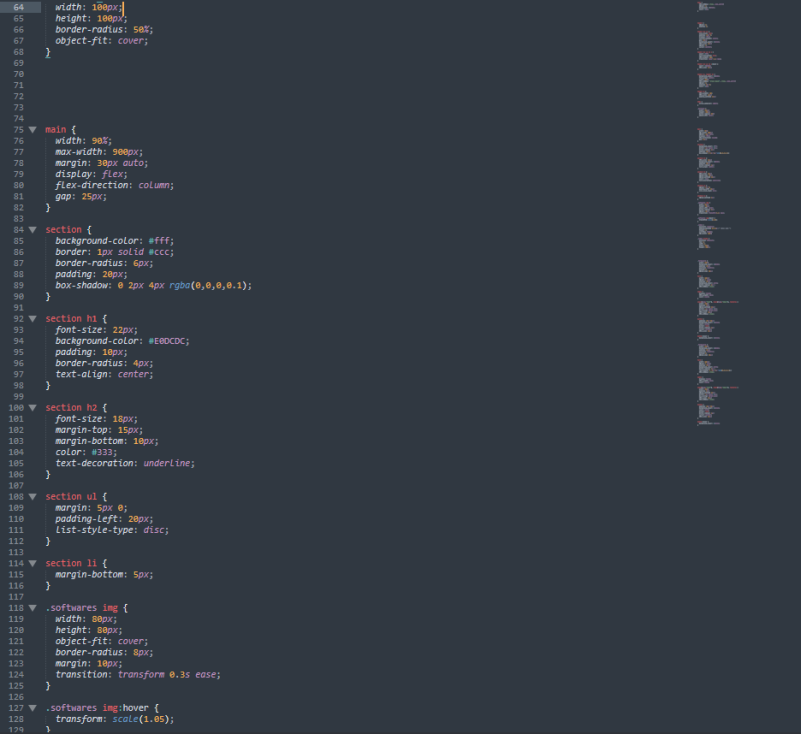Click the flex-direction property name
The height and width of the screenshot is (734, 801).
(92, 185)
